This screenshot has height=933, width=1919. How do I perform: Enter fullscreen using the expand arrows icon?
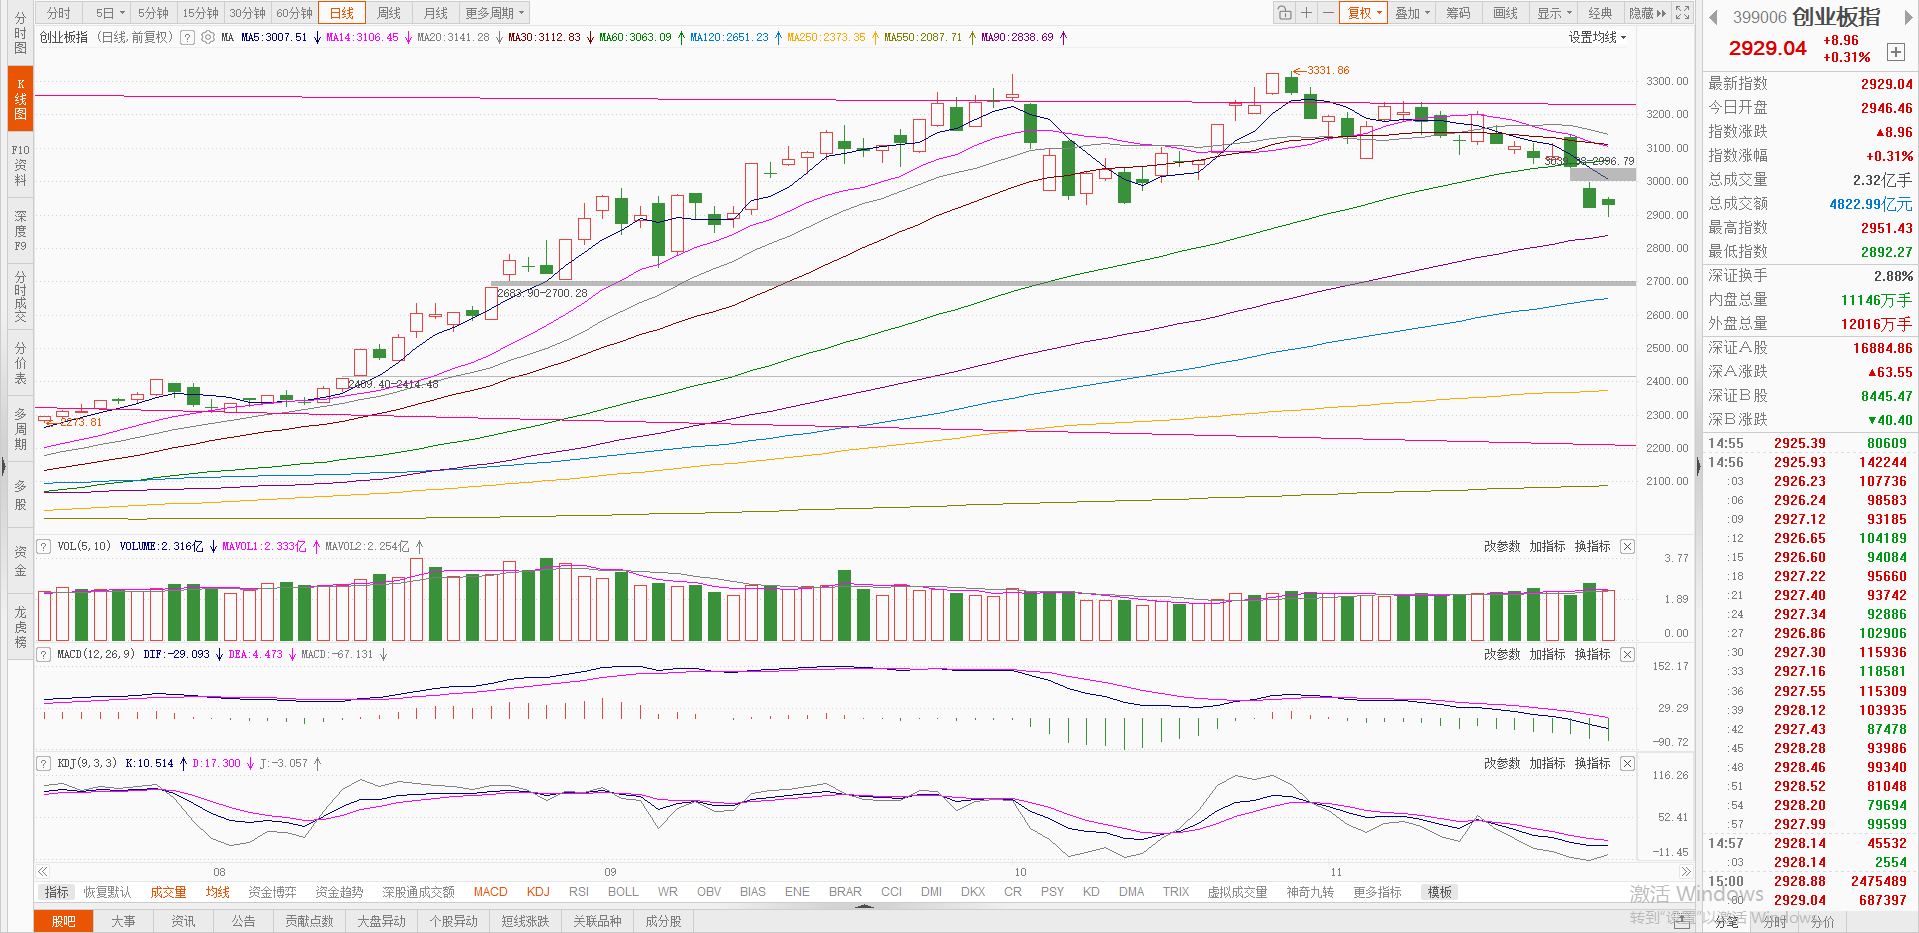point(1683,13)
